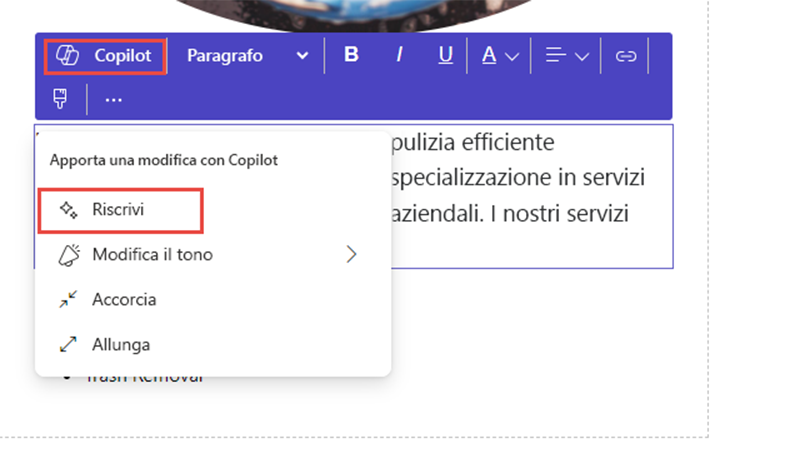Insert a hyperlink with link icon

pos(626,56)
